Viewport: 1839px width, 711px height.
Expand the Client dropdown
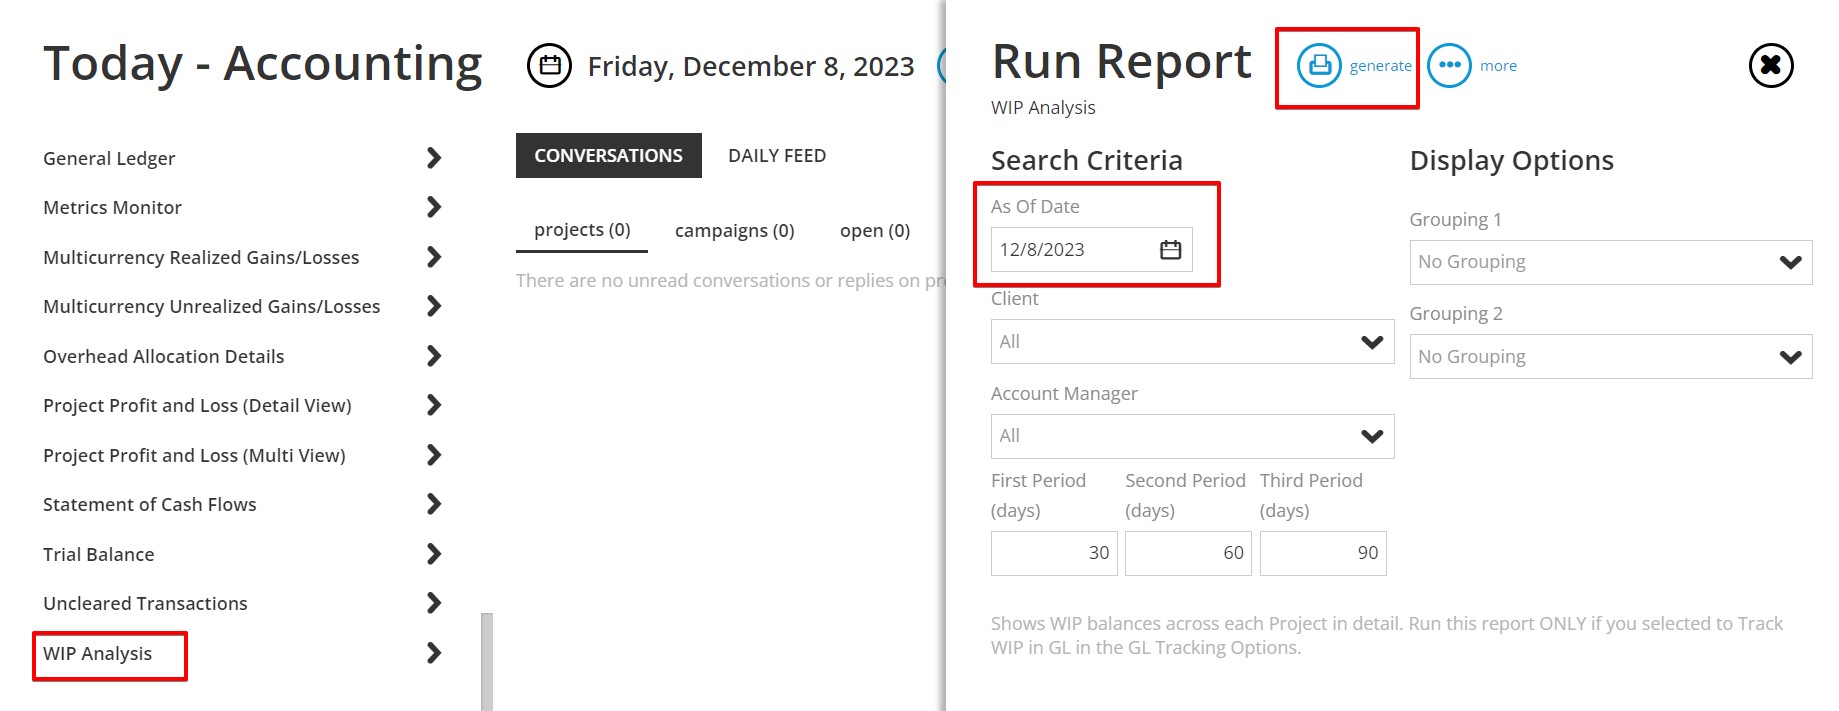(x=1192, y=342)
